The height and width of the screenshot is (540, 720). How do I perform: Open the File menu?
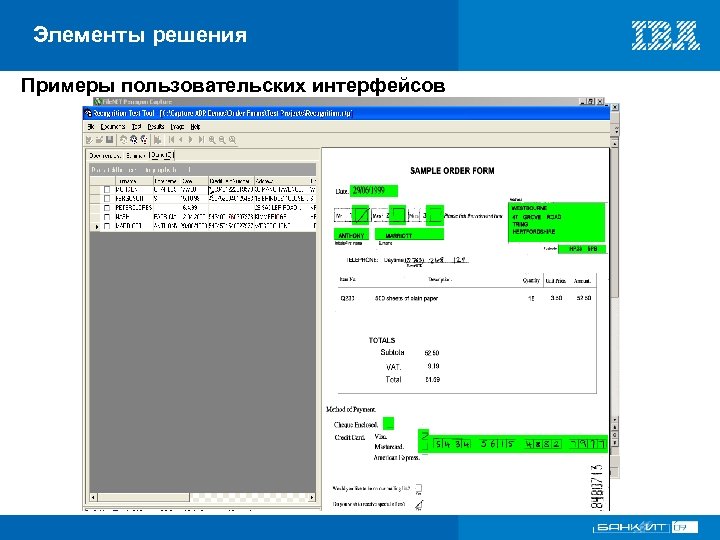pyautogui.click(x=90, y=127)
